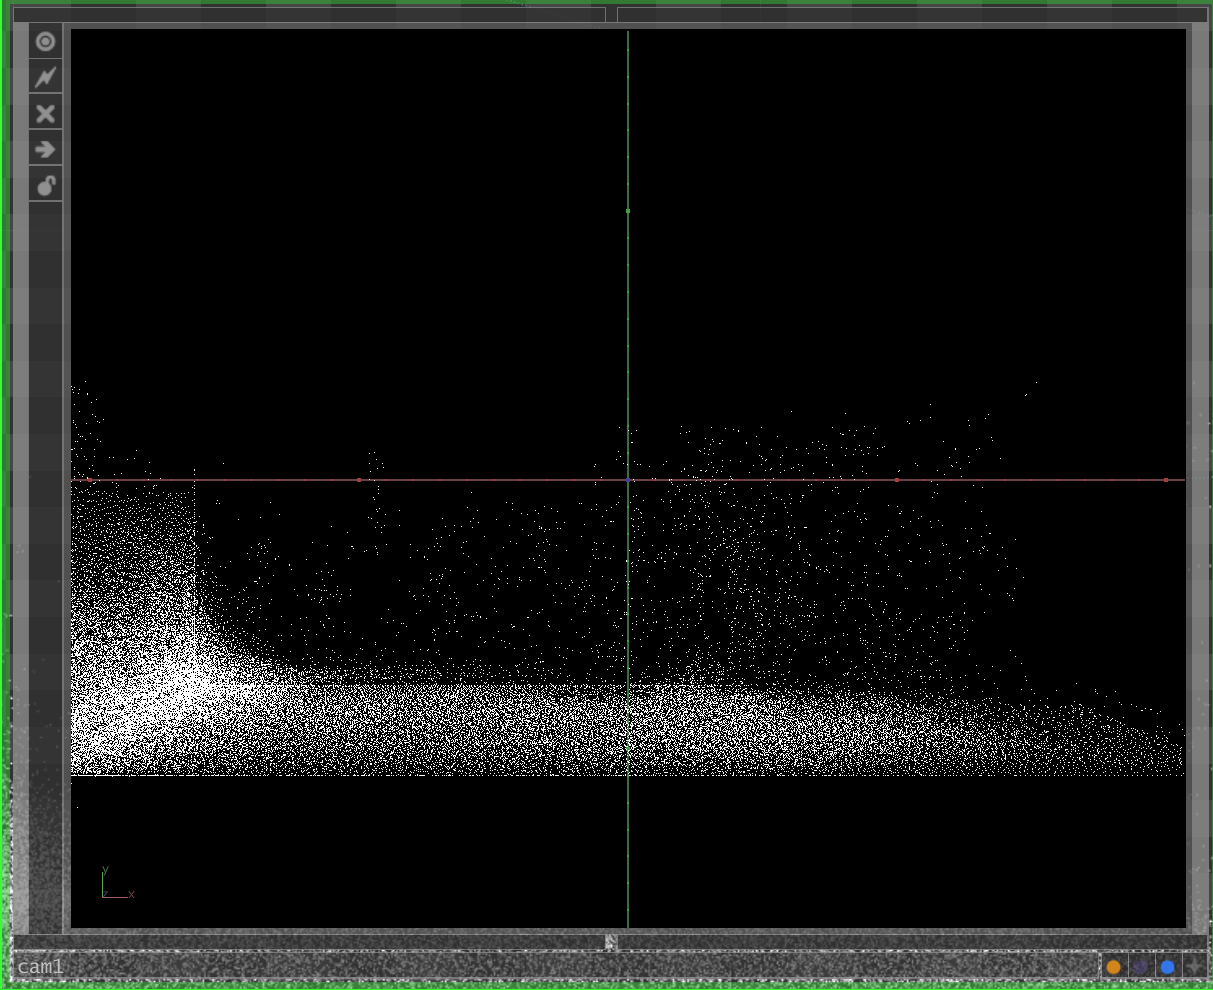
Task: Toggle the blue indicator dot
Action: (1167, 966)
